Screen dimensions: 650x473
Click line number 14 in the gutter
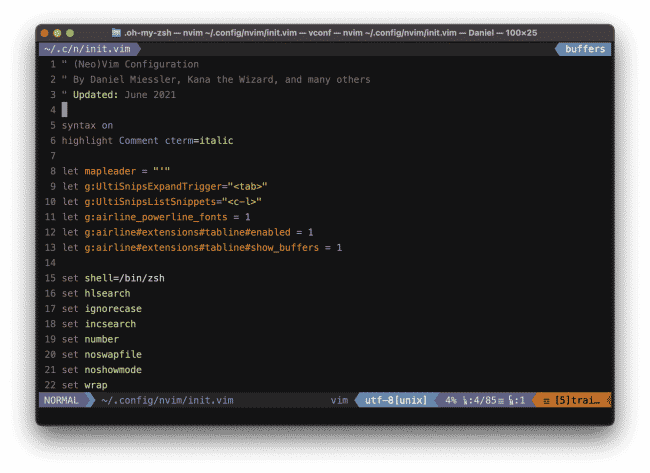click(x=50, y=263)
